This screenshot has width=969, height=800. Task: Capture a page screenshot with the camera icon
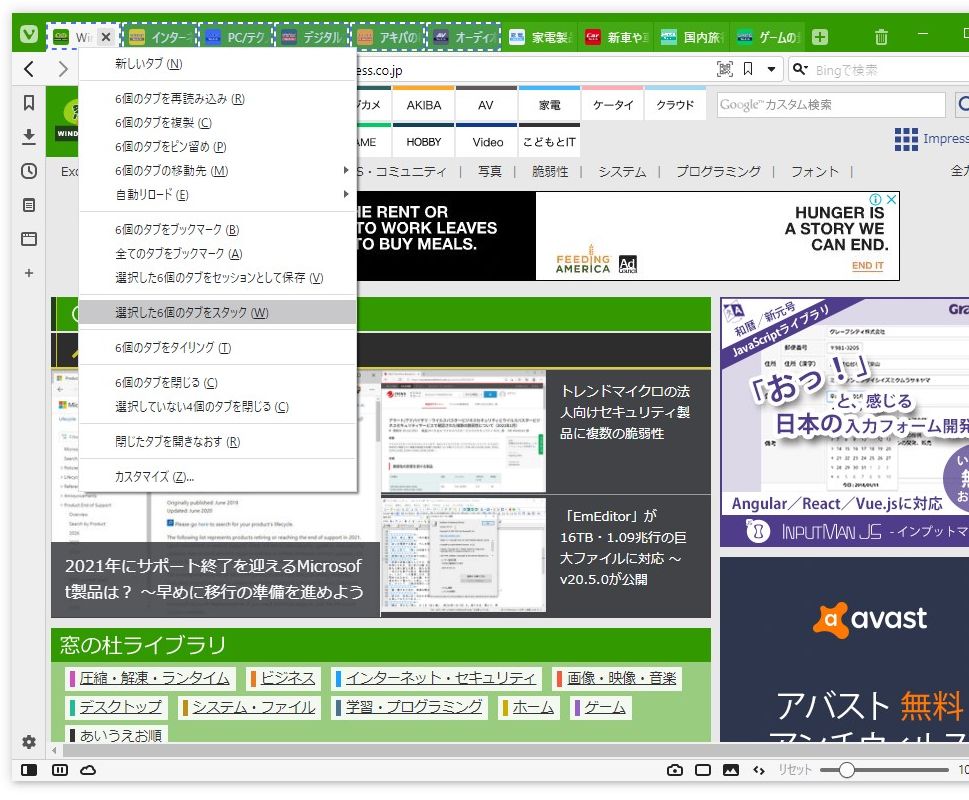point(673,770)
